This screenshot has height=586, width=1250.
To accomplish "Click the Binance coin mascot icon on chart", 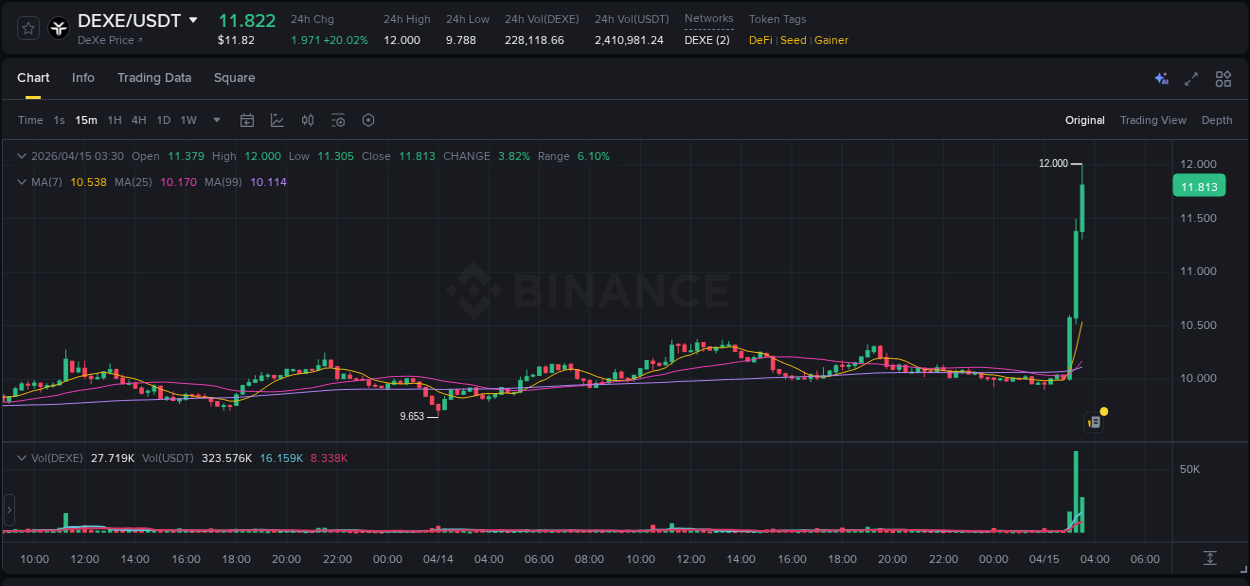I will click(x=1097, y=418).
